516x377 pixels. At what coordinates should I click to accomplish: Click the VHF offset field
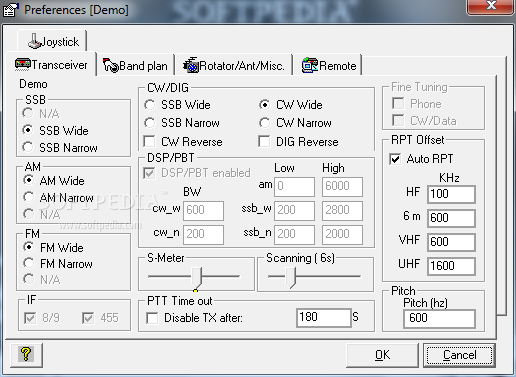tap(451, 242)
